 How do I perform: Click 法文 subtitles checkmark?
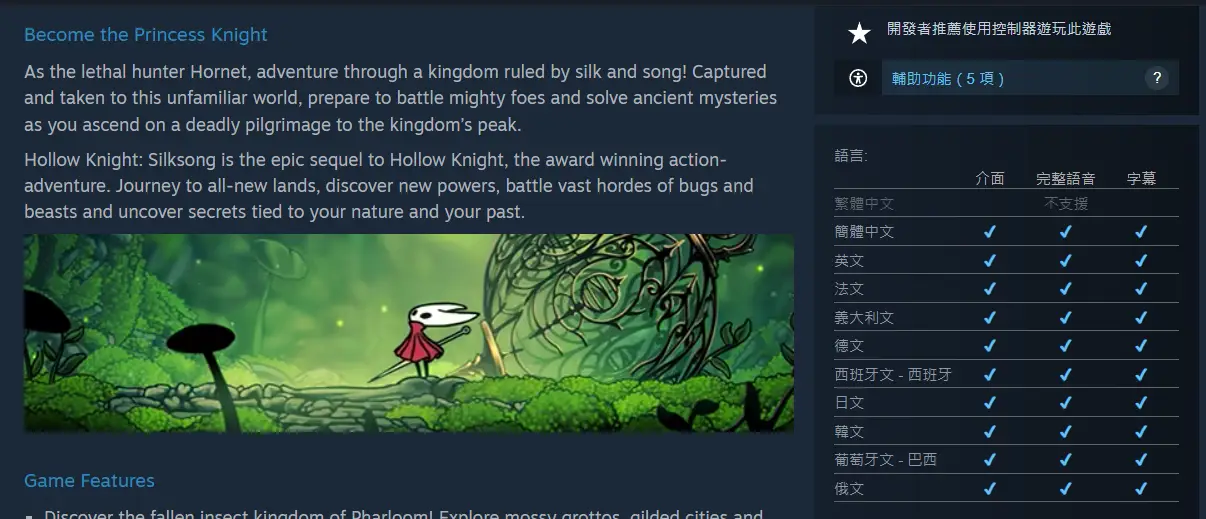tap(1141, 289)
